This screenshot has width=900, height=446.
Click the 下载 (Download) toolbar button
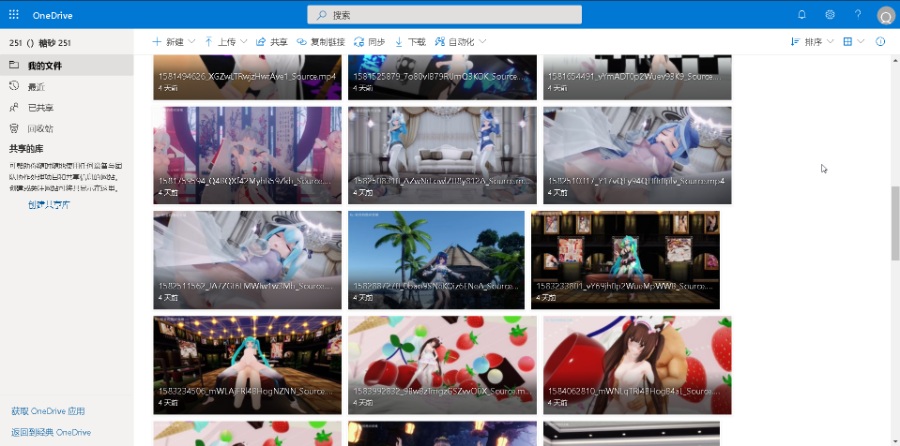coord(410,42)
